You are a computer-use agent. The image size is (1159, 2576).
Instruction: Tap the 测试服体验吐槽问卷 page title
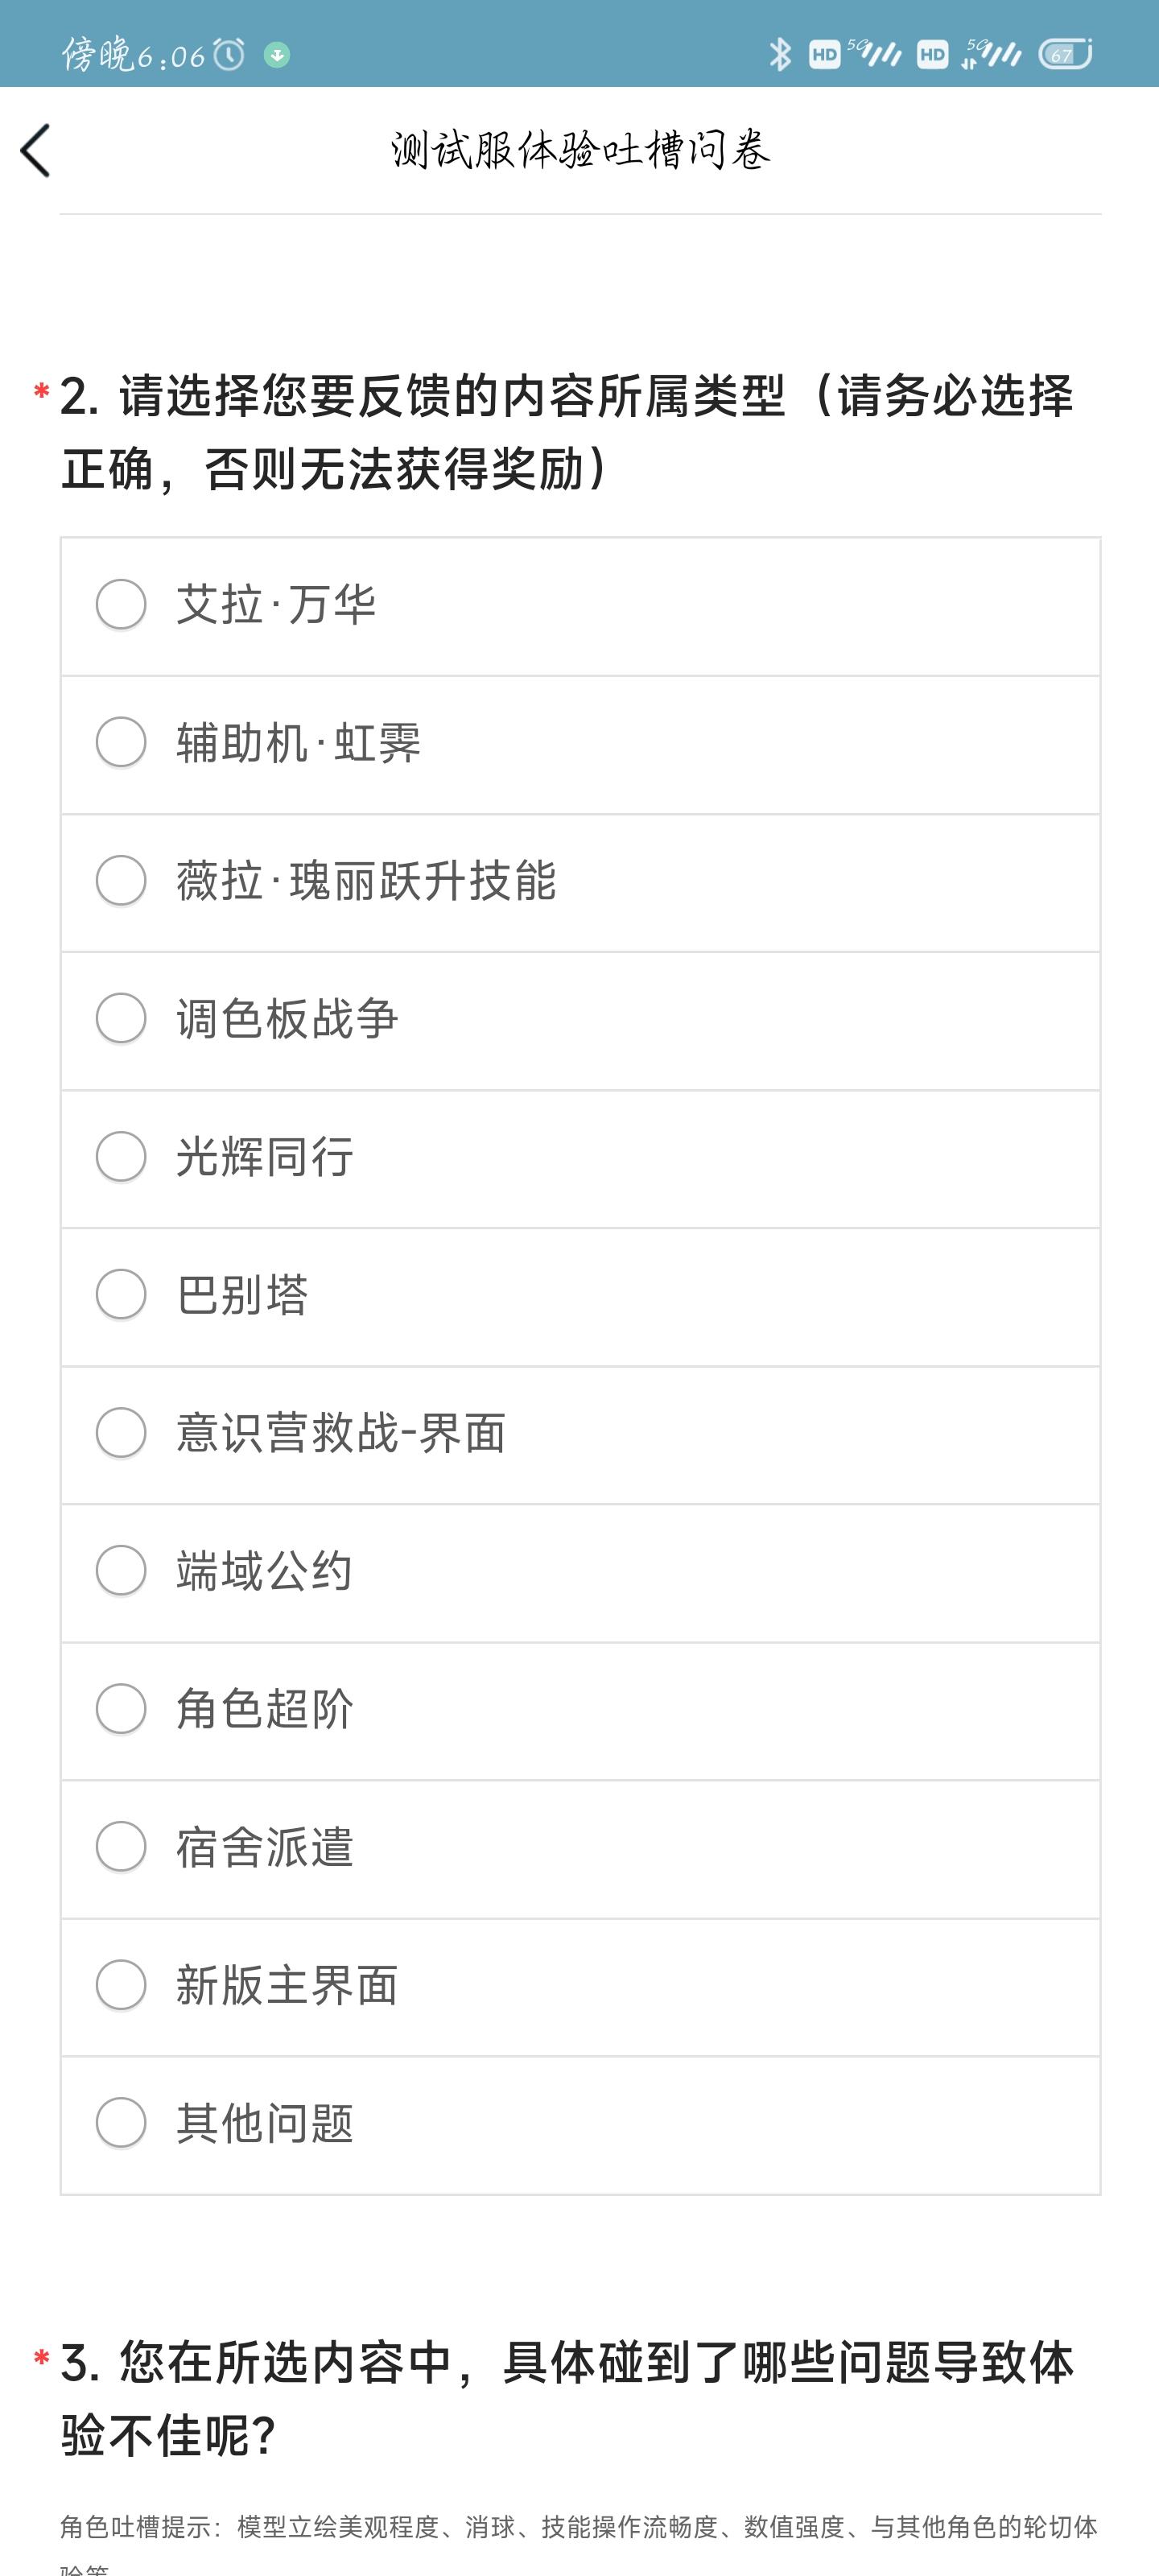581,151
